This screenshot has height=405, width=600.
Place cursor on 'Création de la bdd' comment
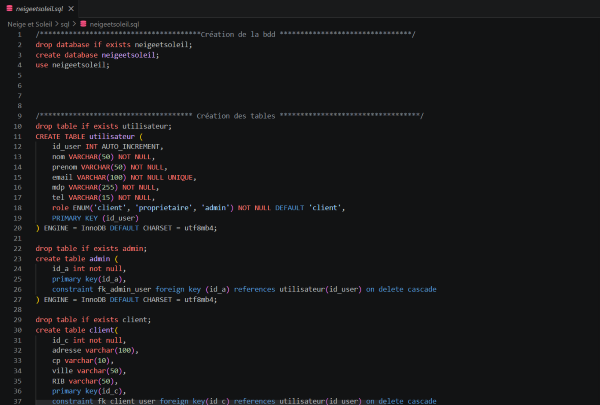tap(238, 34)
